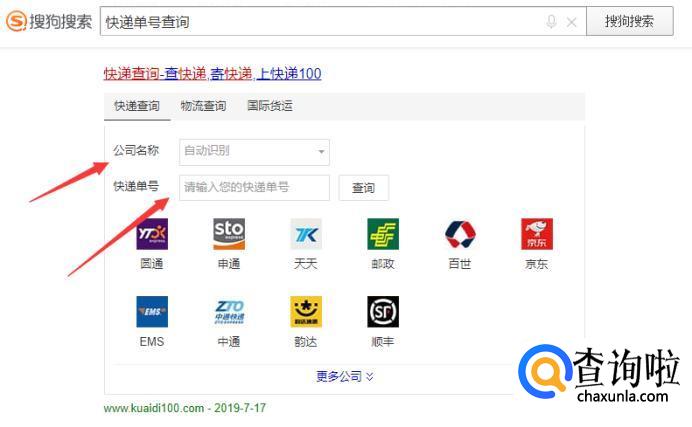The height and width of the screenshot is (427, 692).
Task: Click the 搜狗搜索 search button
Action: coord(629,21)
